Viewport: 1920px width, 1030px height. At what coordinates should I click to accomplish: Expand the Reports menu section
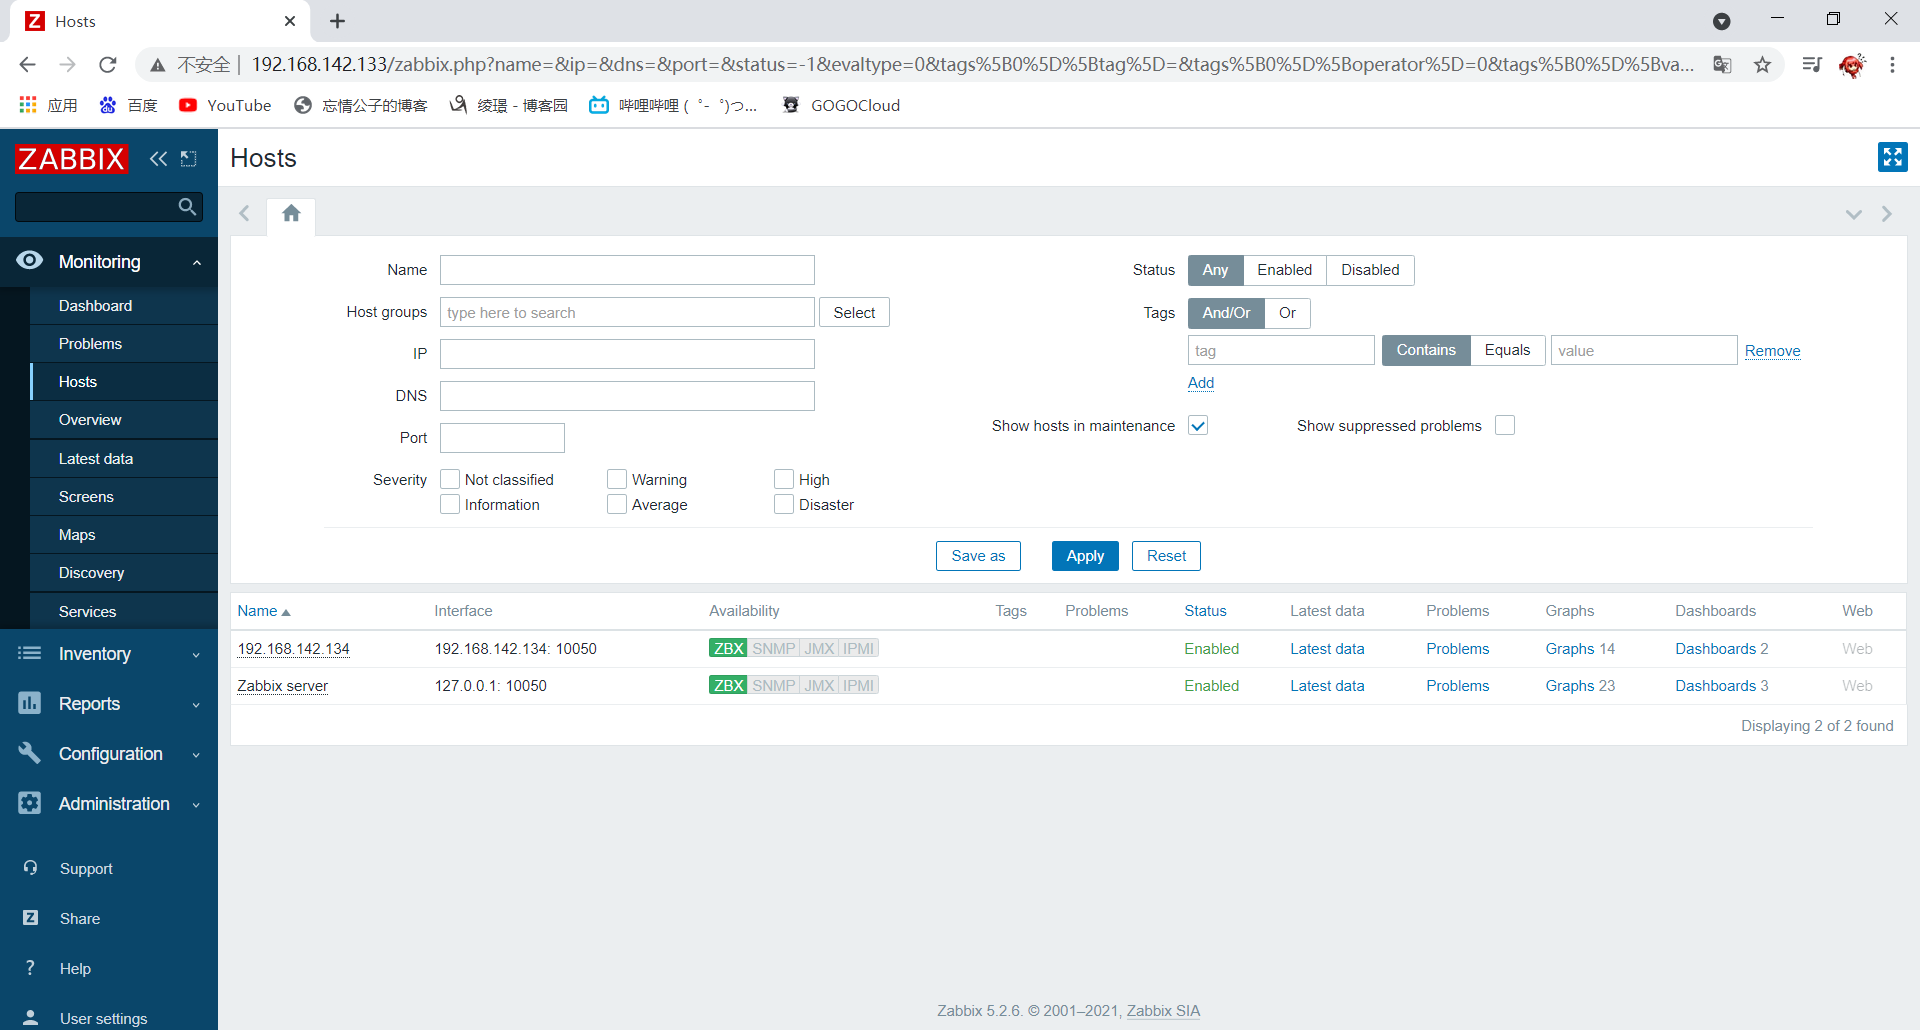196,704
